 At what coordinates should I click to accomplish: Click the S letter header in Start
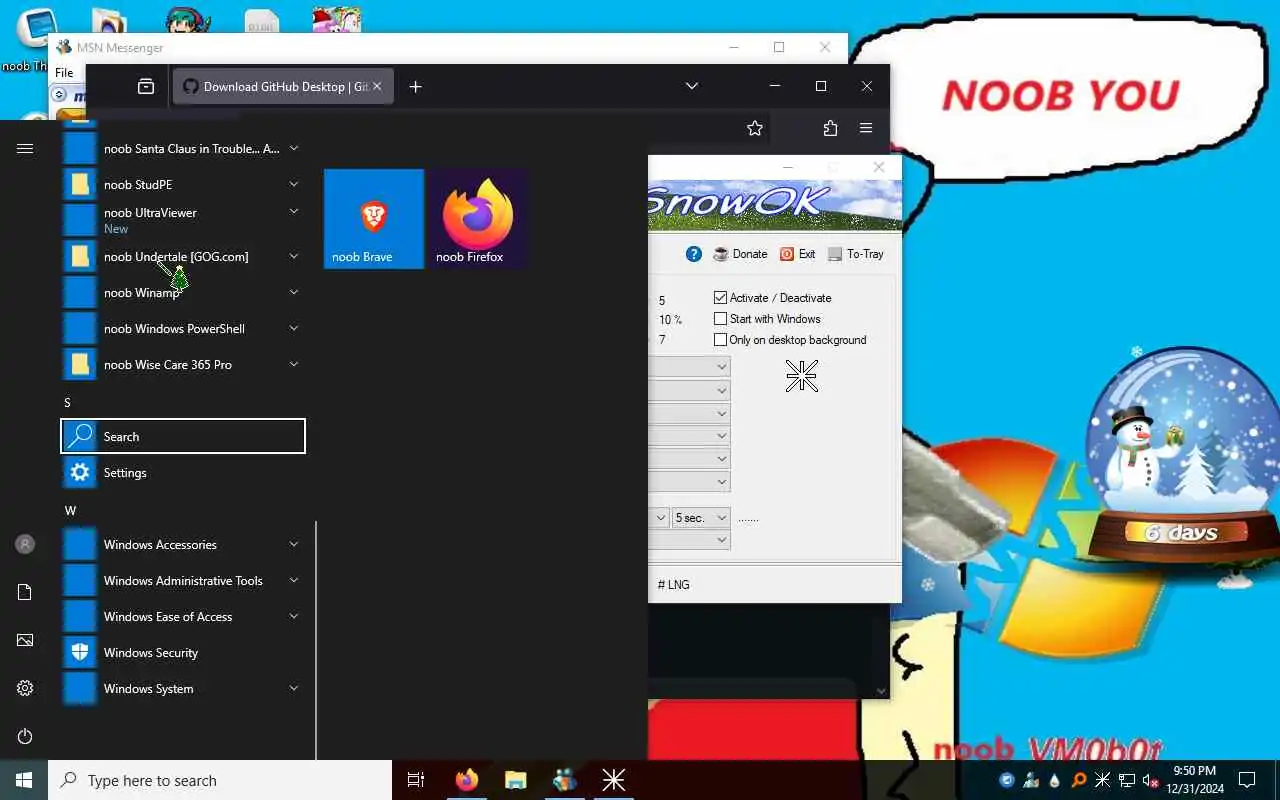pos(68,402)
